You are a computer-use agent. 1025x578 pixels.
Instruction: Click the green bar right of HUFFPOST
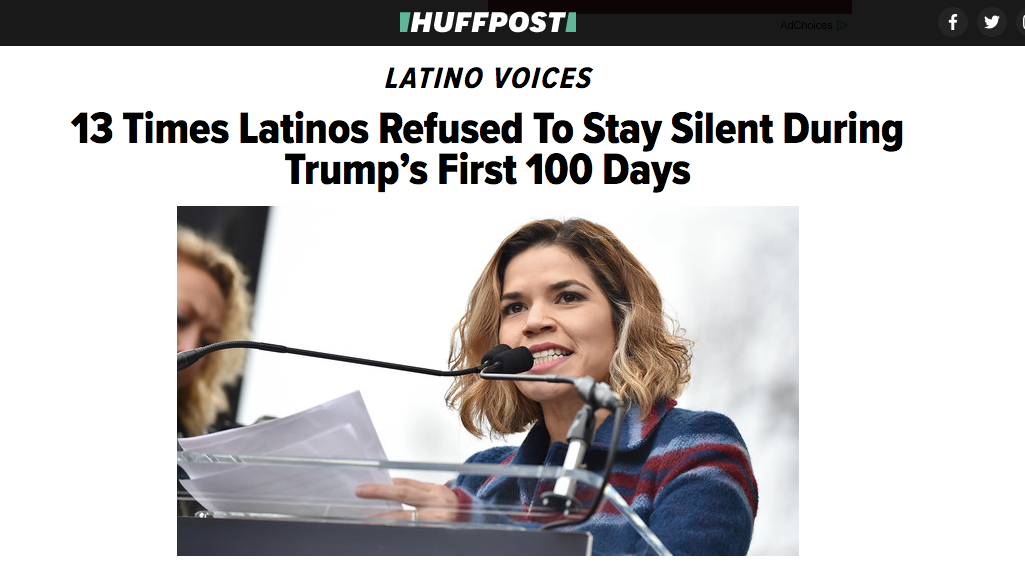click(x=571, y=23)
